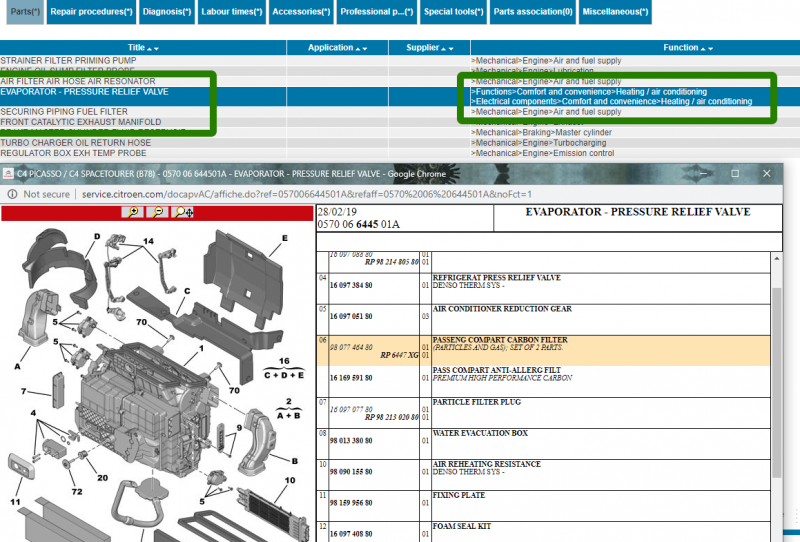Sort Title column ascending with up arrow
Viewport: 800px width, 542px height.
click(x=148, y=48)
